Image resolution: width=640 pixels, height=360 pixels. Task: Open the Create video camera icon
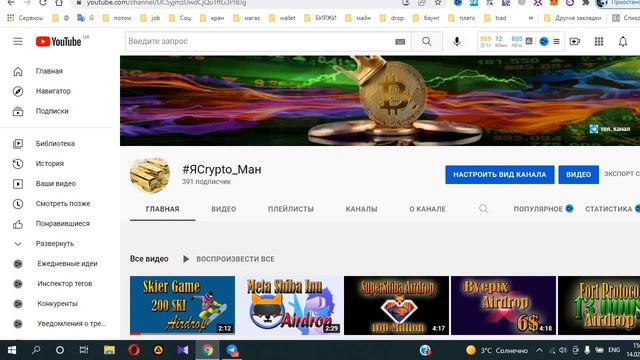[x=575, y=41]
